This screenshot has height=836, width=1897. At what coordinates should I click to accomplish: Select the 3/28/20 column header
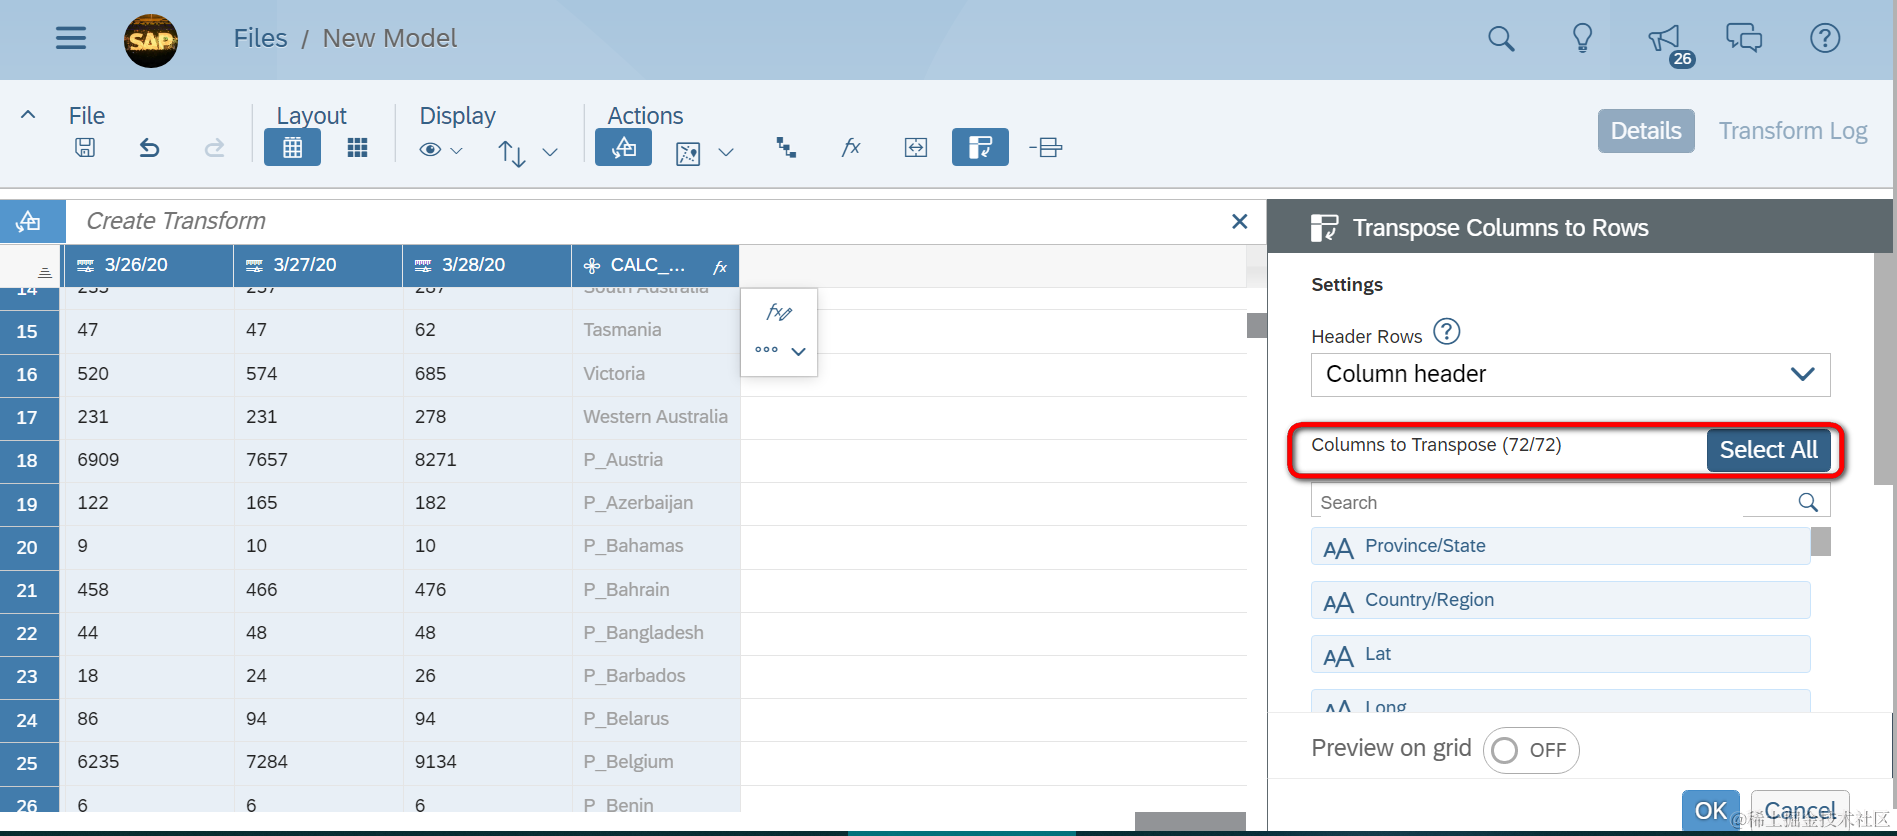tap(487, 265)
